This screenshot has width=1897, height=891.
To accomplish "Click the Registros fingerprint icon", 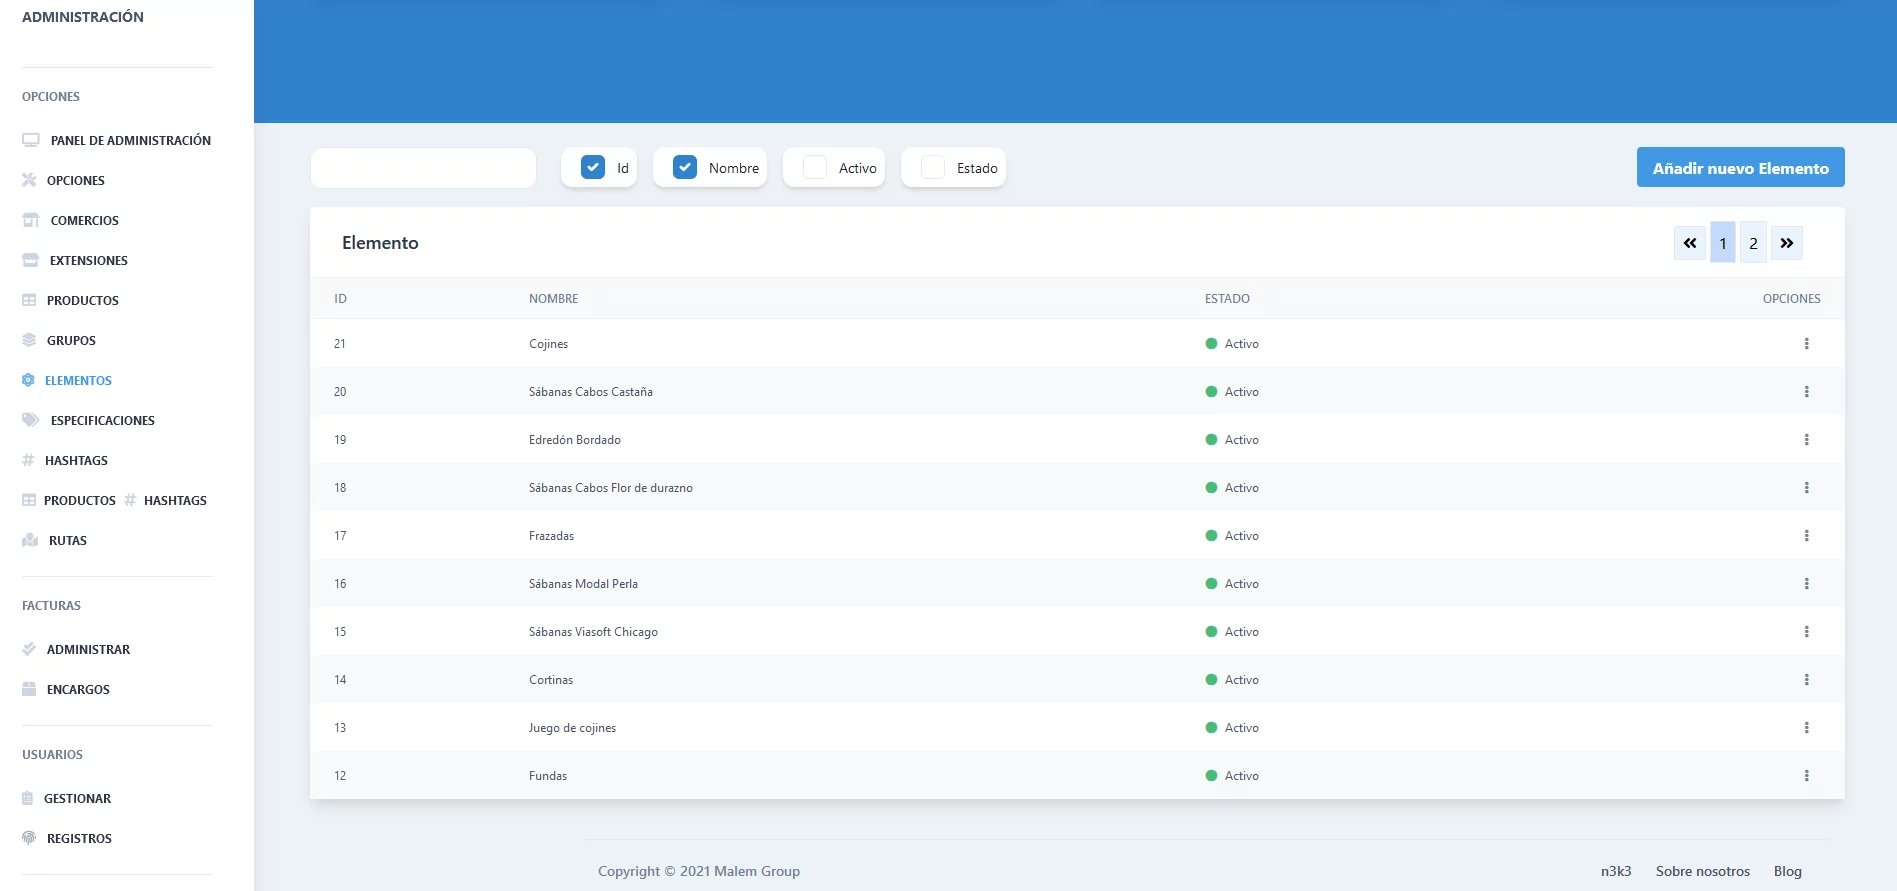I will coord(29,838).
